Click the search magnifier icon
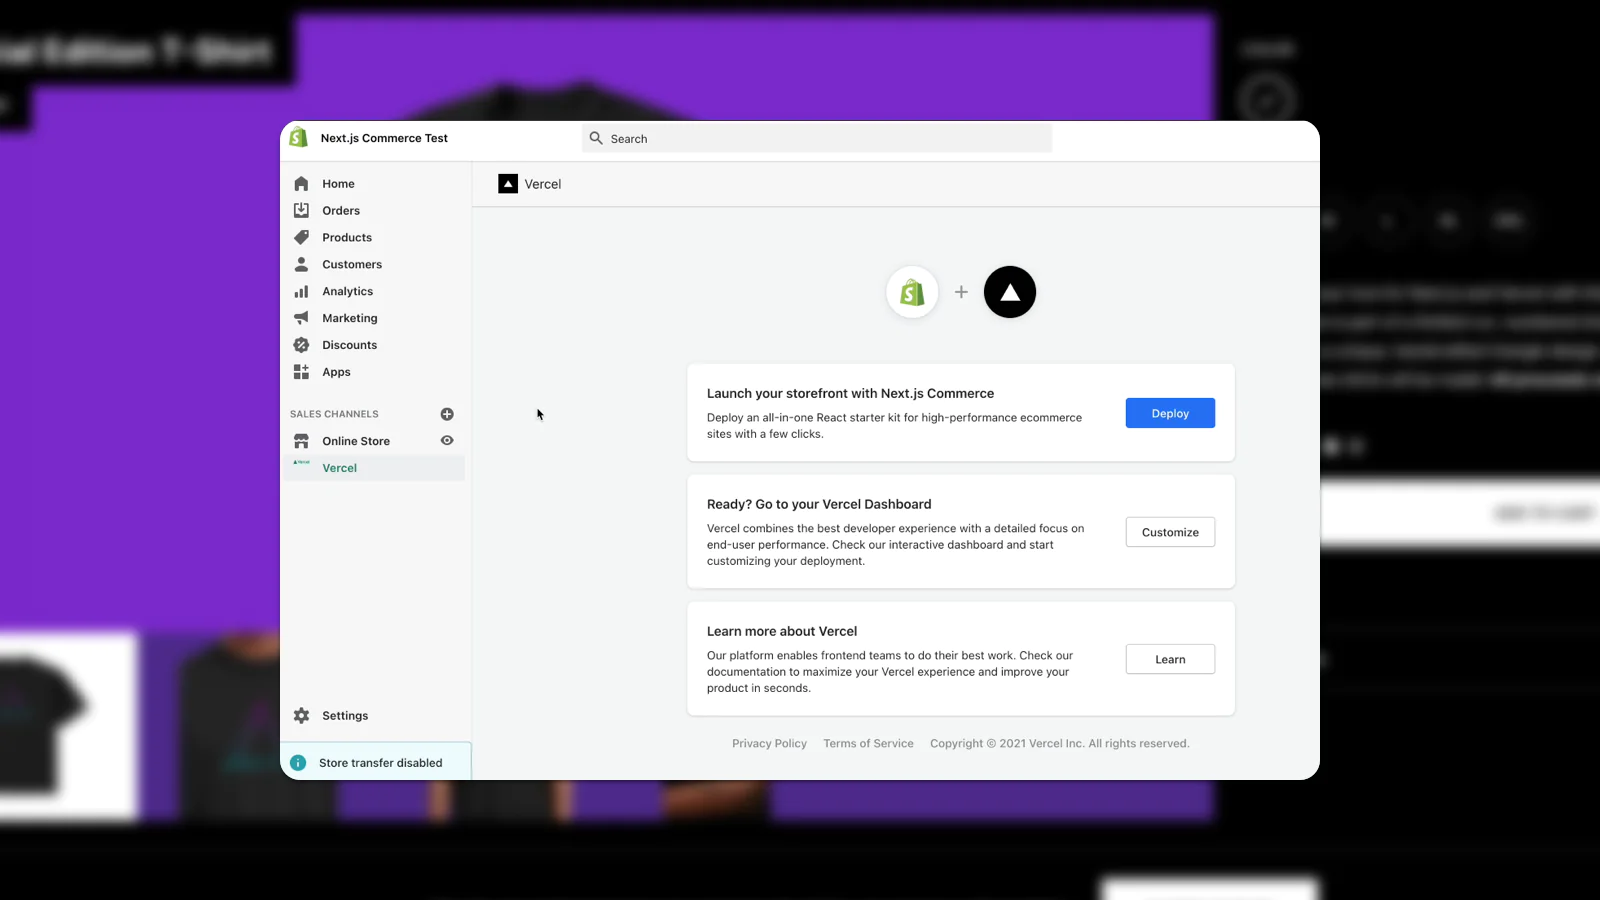The height and width of the screenshot is (900, 1600). (x=596, y=138)
